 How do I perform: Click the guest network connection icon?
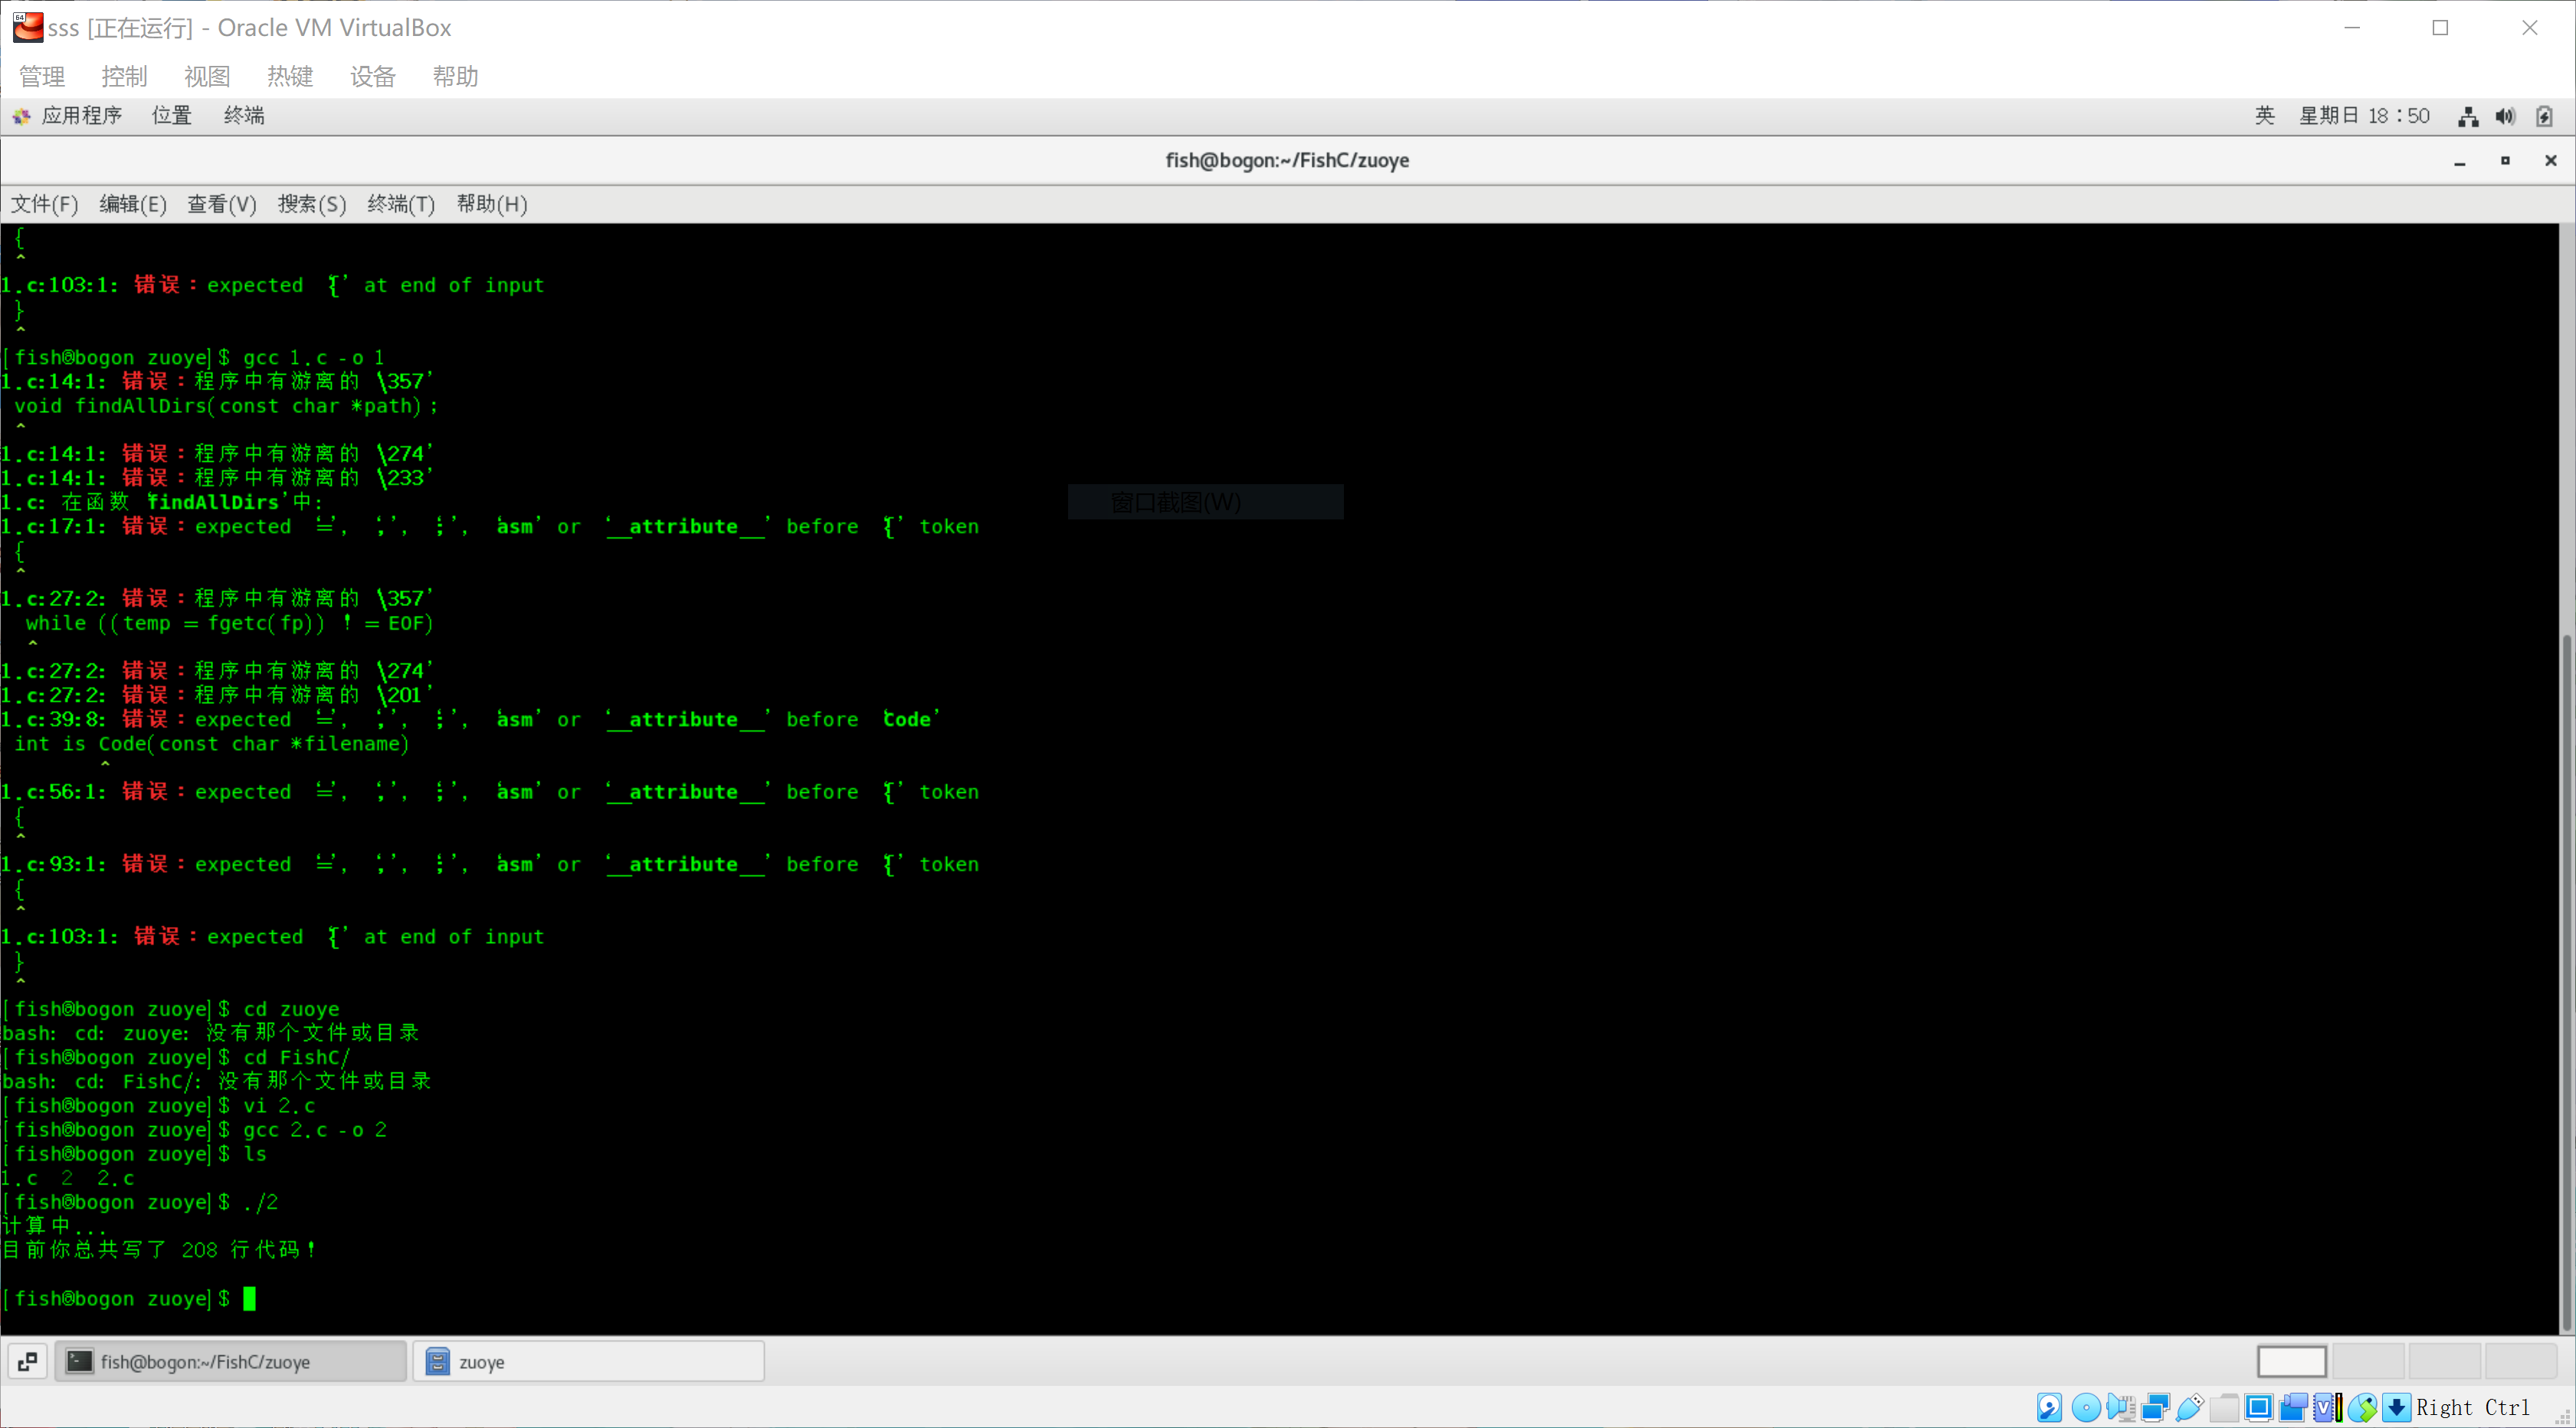(2468, 116)
